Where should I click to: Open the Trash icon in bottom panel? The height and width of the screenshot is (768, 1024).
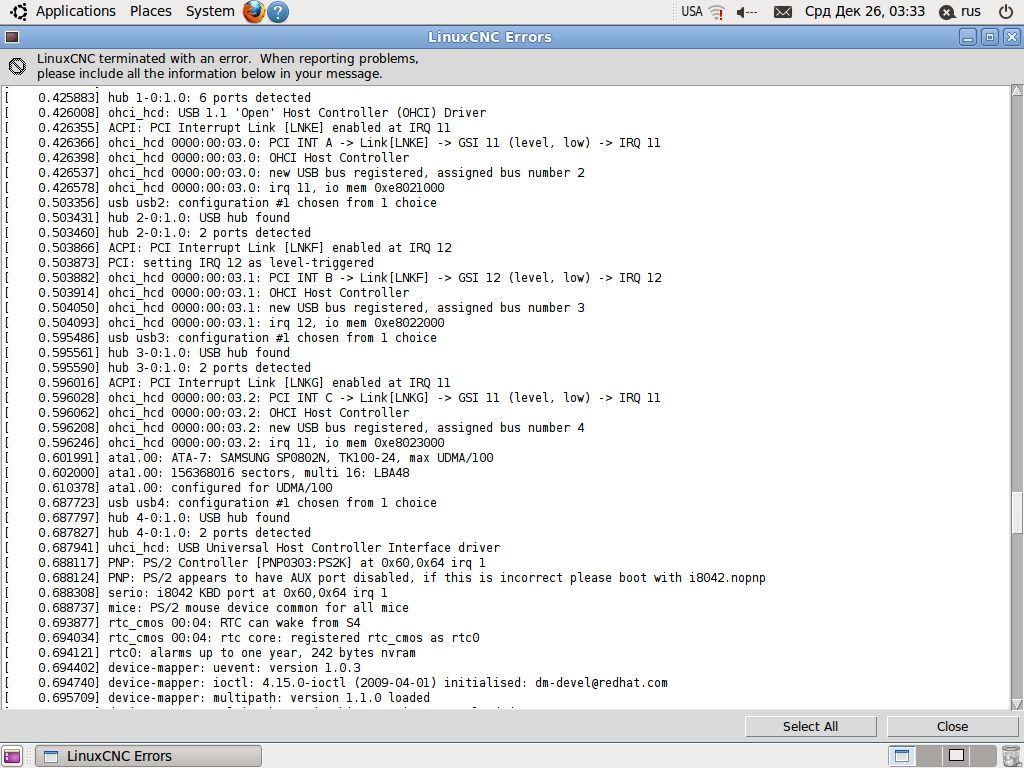tap(1010, 756)
